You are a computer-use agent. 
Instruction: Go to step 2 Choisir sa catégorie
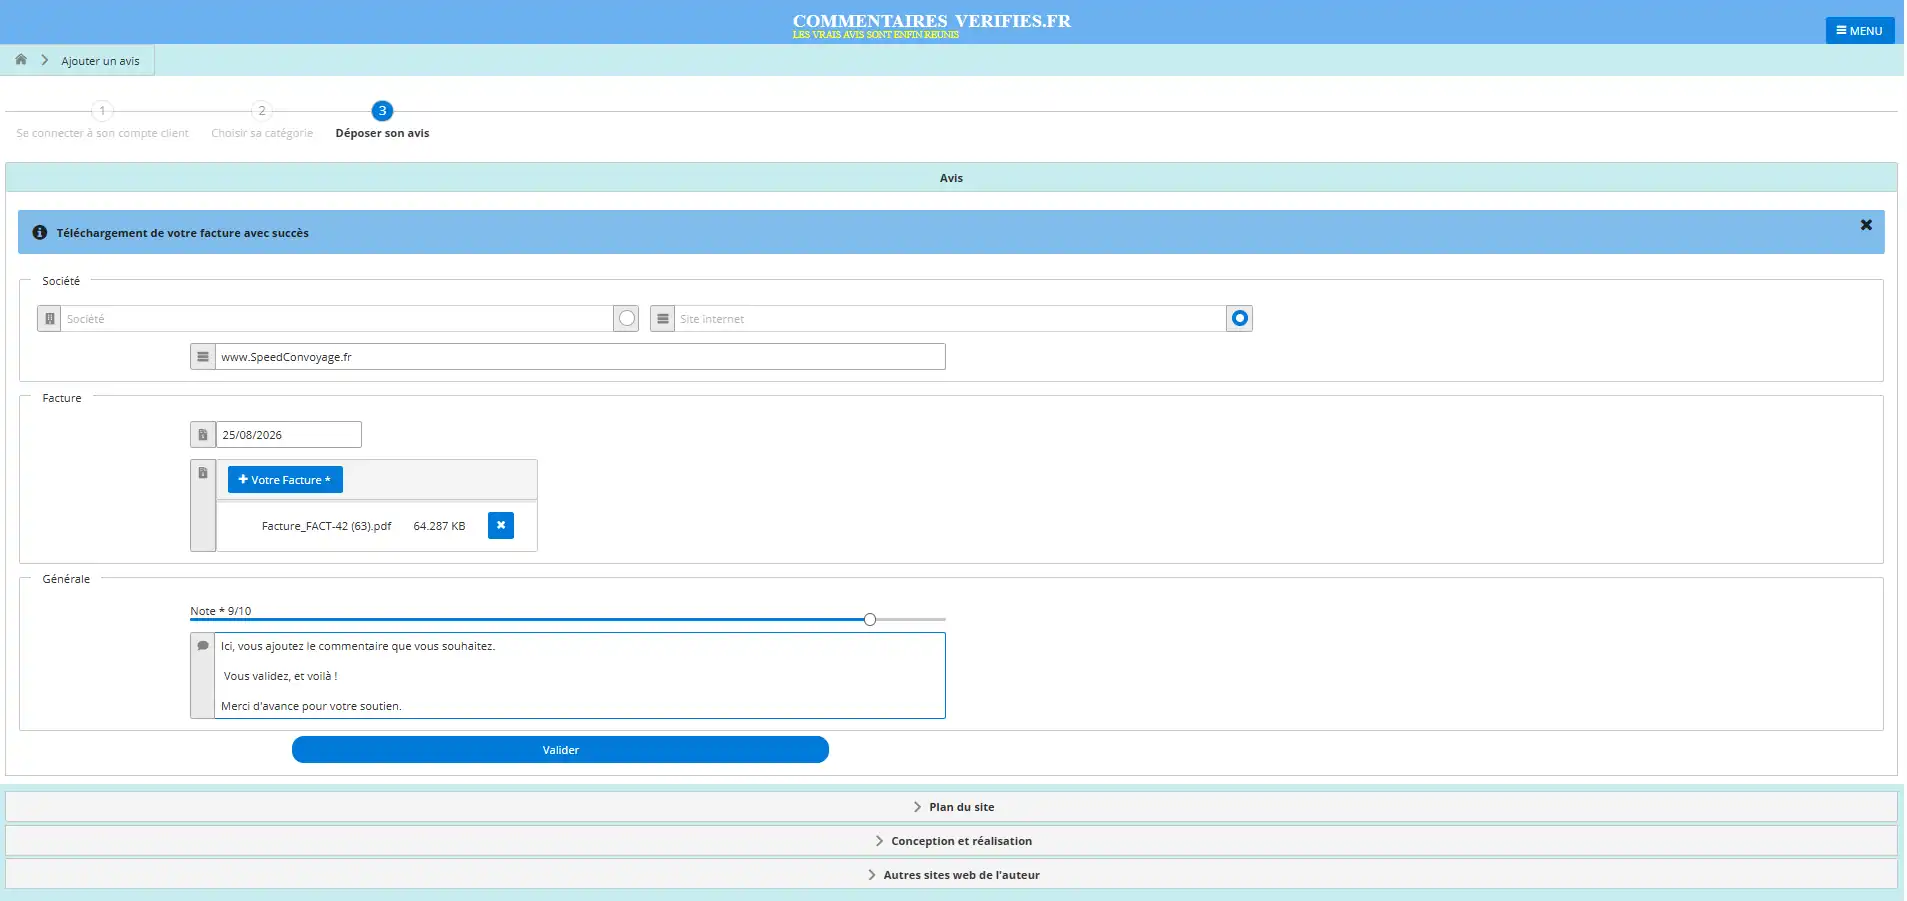coord(262,121)
